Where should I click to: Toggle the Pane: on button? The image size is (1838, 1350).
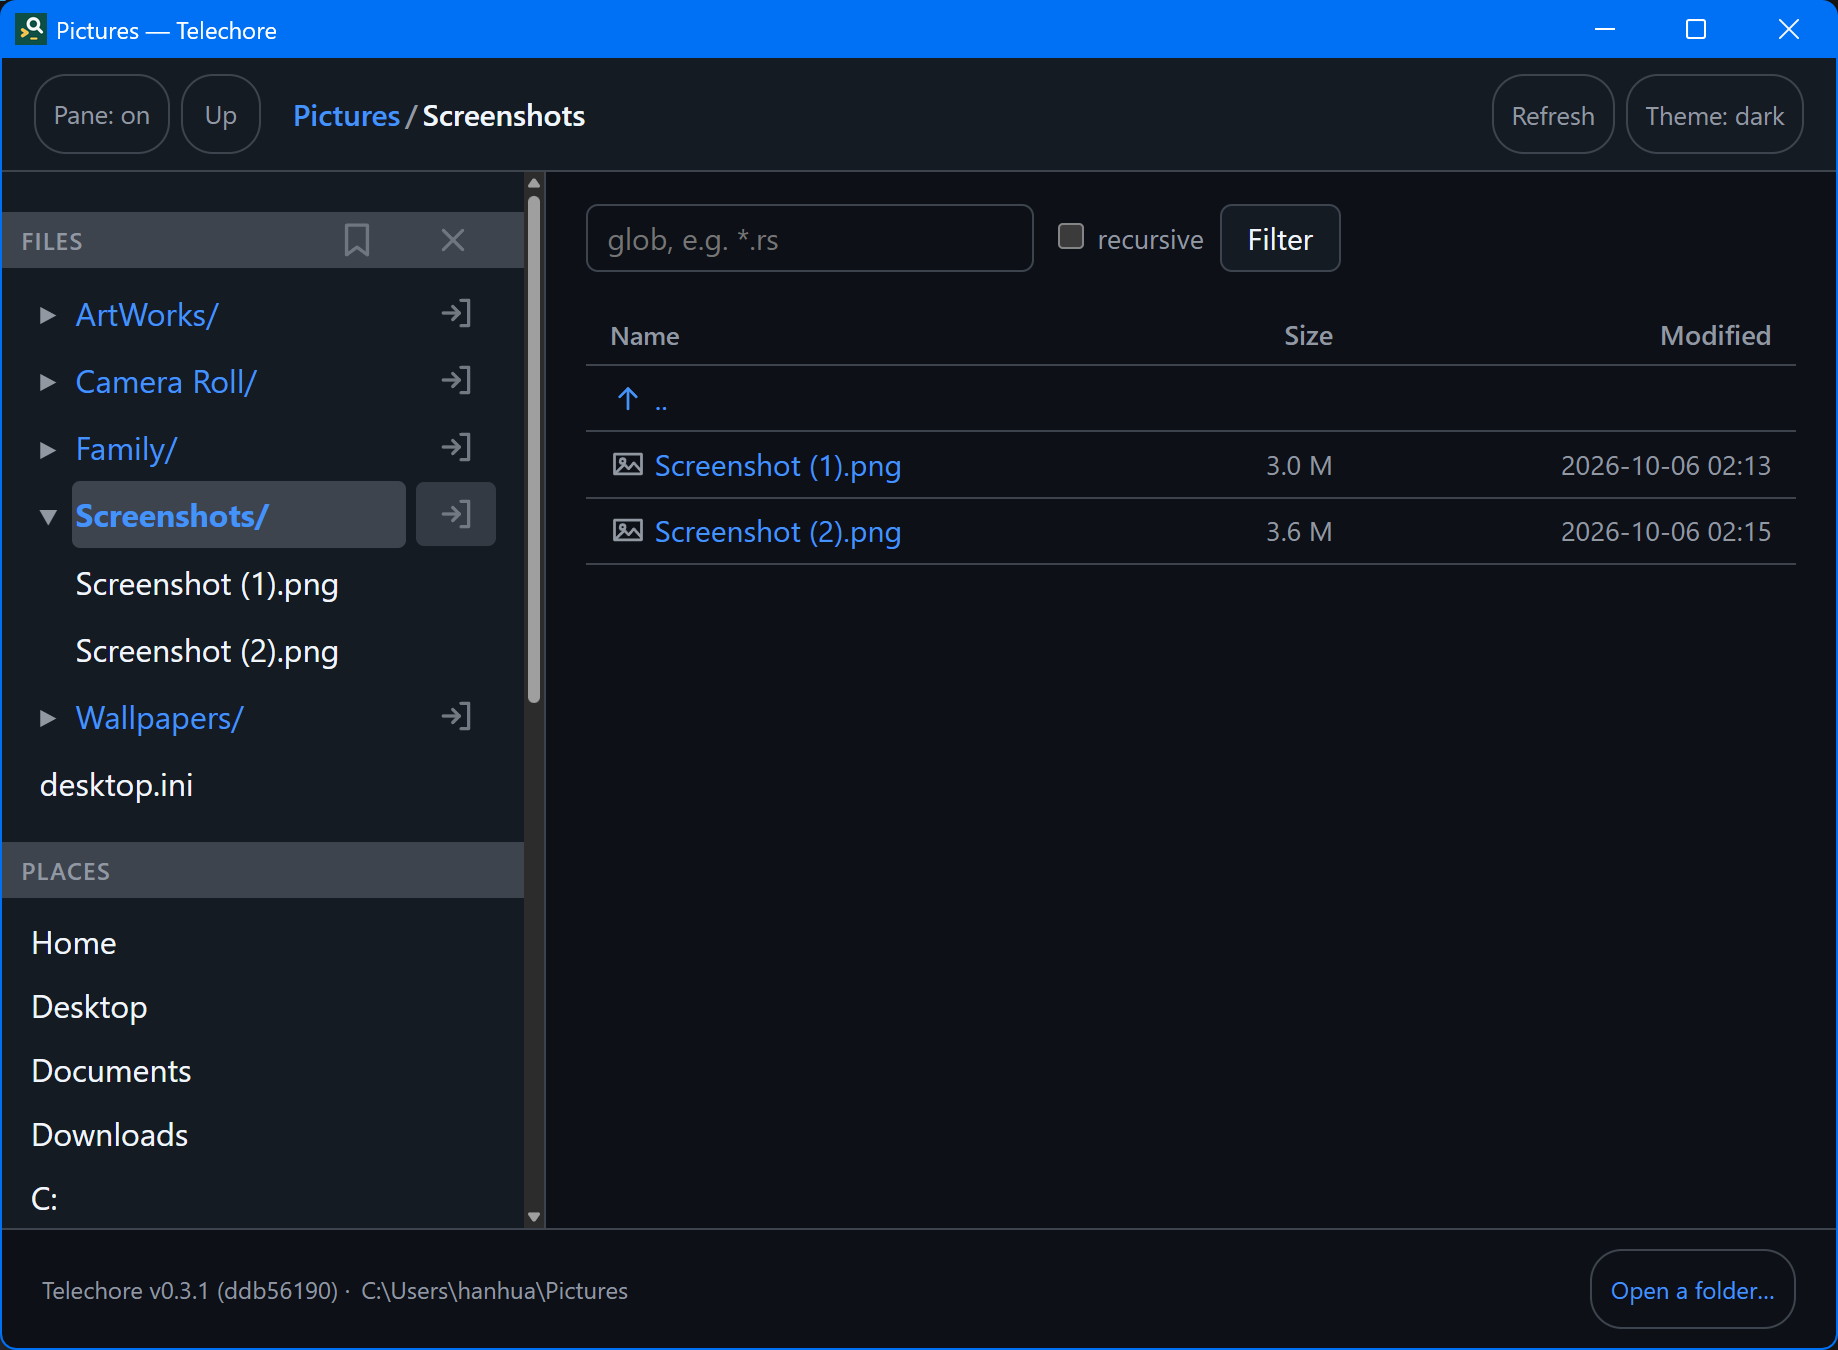102,115
